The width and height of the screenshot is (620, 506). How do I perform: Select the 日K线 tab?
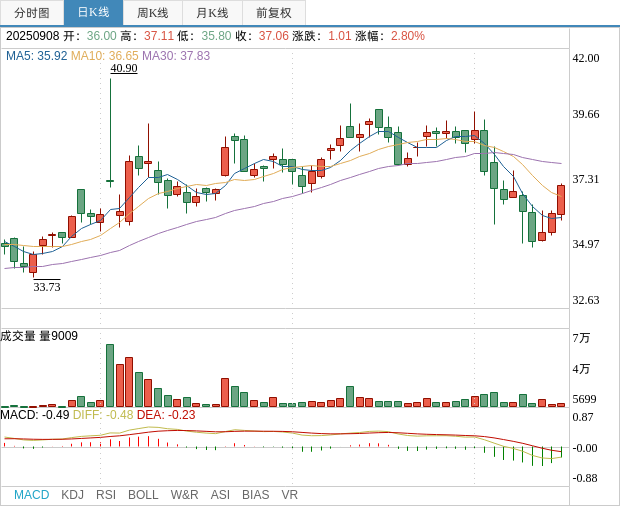click(x=93, y=13)
